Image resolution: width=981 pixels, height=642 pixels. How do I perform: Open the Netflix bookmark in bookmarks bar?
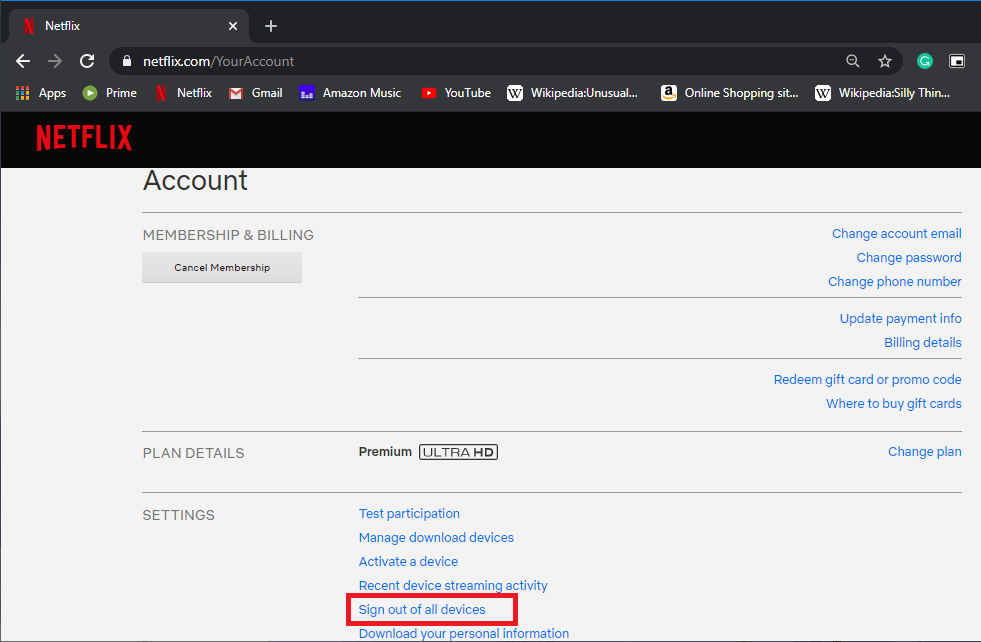tap(183, 93)
